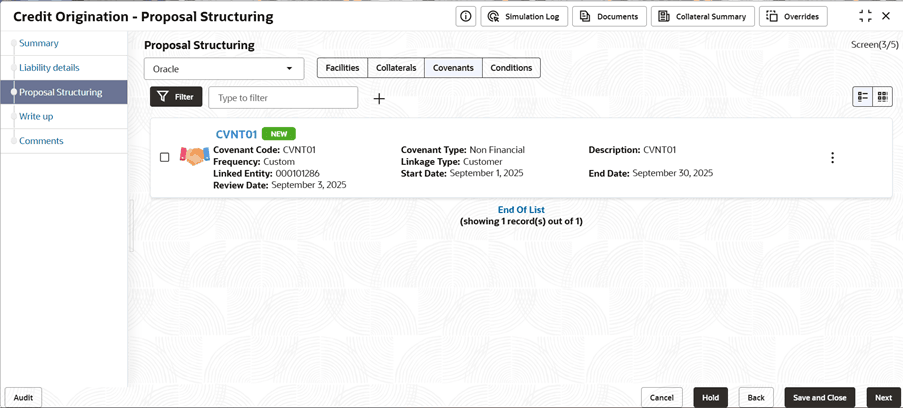Image resolution: width=903 pixels, height=408 pixels.
Task: Go to Write up step
Action: [36, 116]
